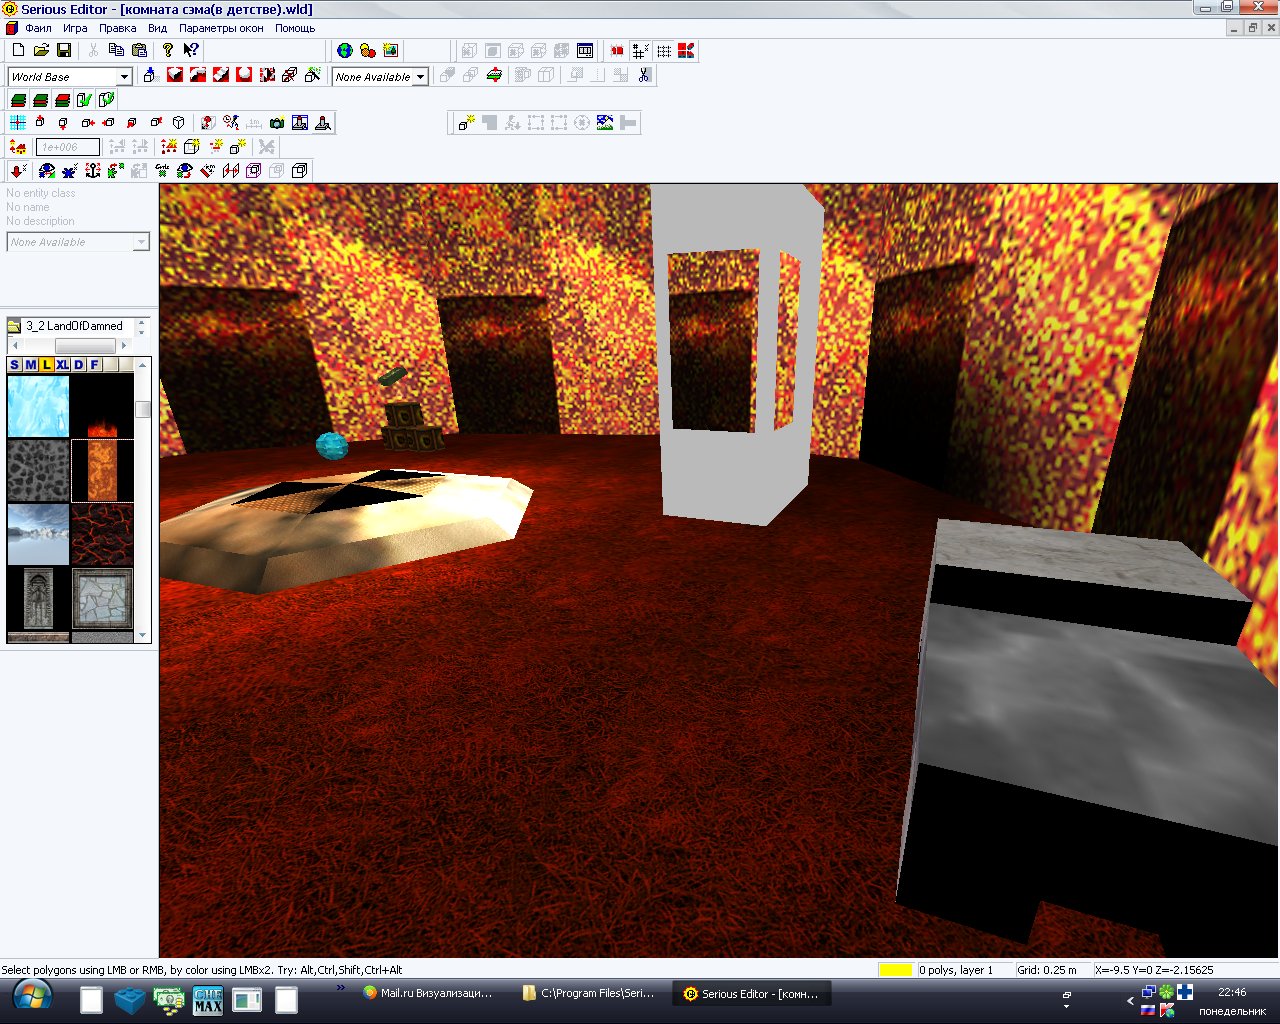This screenshot has height=1024, width=1280.
Task: Open Help via yellow question mark icon
Action: pyautogui.click(x=168, y=50)
